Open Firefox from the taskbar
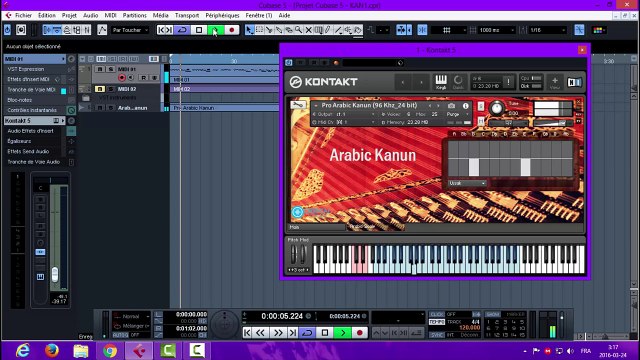Image resolution: width=640 pixels, height=360 pixels. [52, 351]
